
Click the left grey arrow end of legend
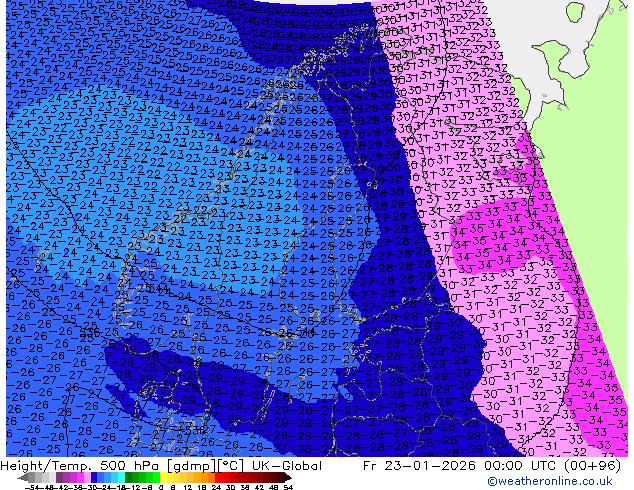coord(23,477)
